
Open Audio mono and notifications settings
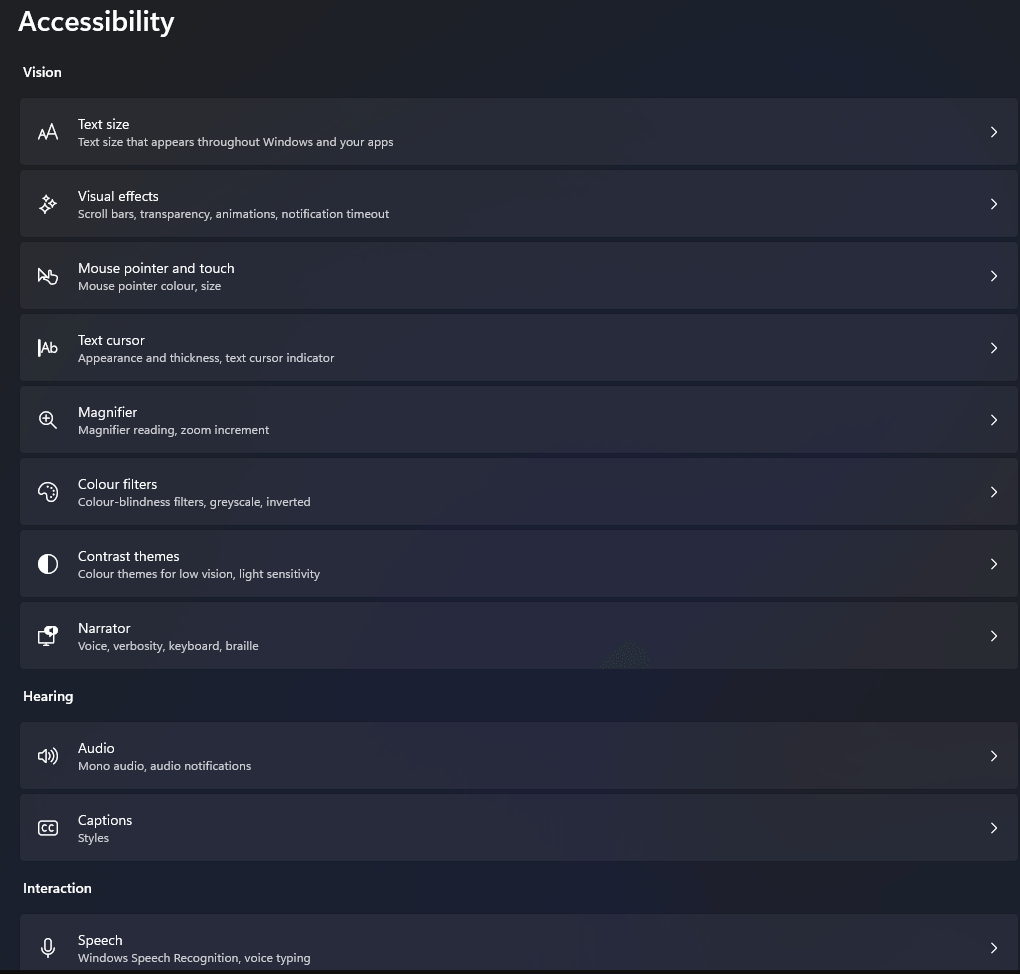pyautogui.click(x=518, y=756)
